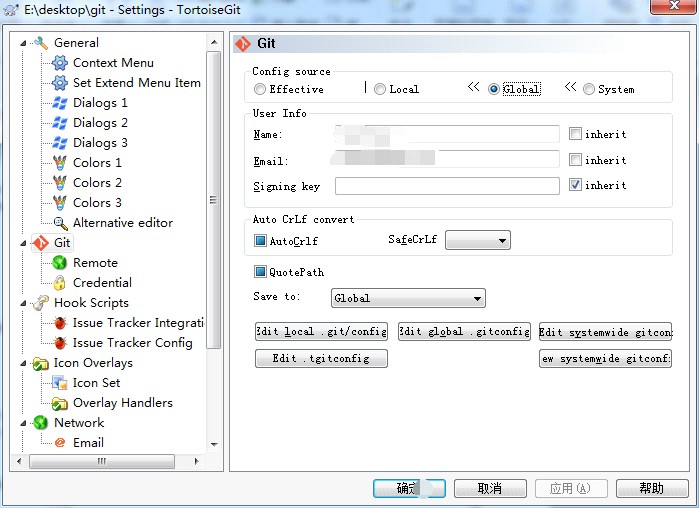Select the Global config source radio
The height and width of the screenshot is (508, 699).
[x=493, y=89]
